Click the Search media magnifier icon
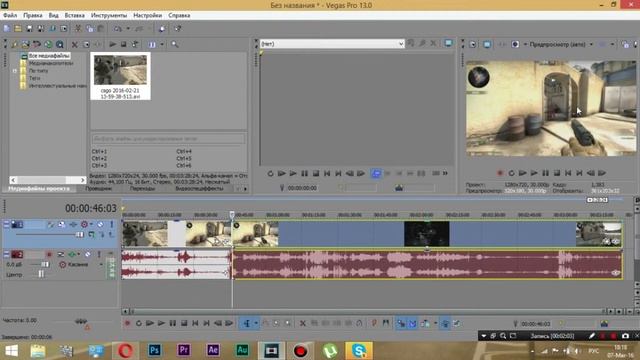Screen dimensions: 640x360 (175, 44)
